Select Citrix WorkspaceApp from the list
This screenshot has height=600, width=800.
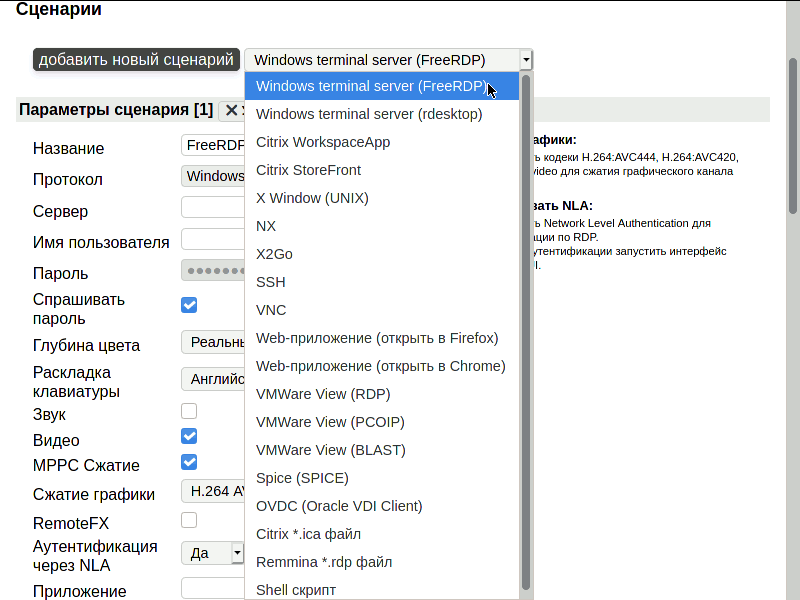point(323,142)
